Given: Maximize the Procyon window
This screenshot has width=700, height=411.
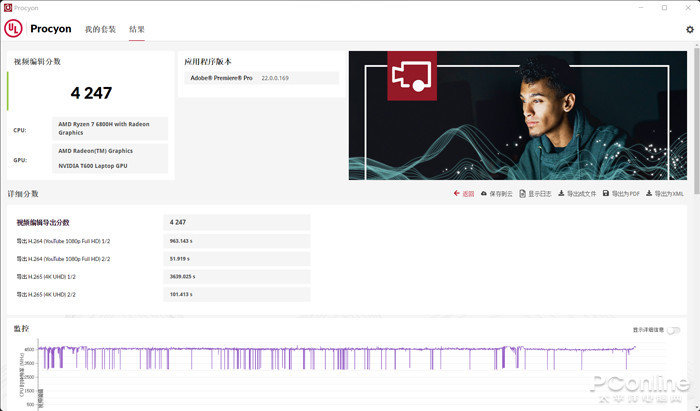Looking at the screenshot, I should tap(664, 8).
